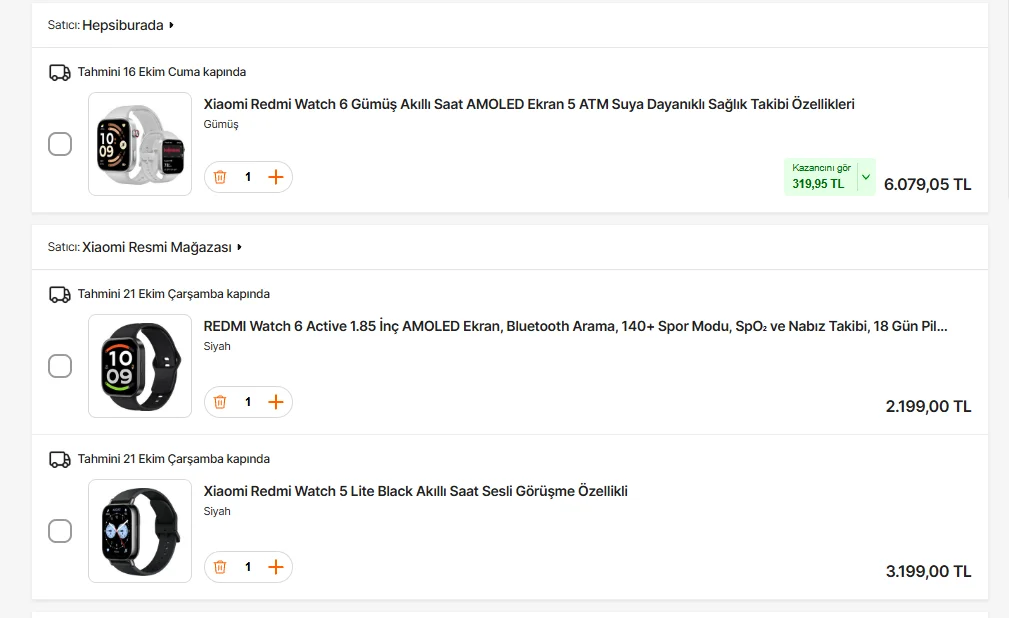
Task: Visit the Xiaomi Resmi Mağazası seller page
Action: click(157, 247)
